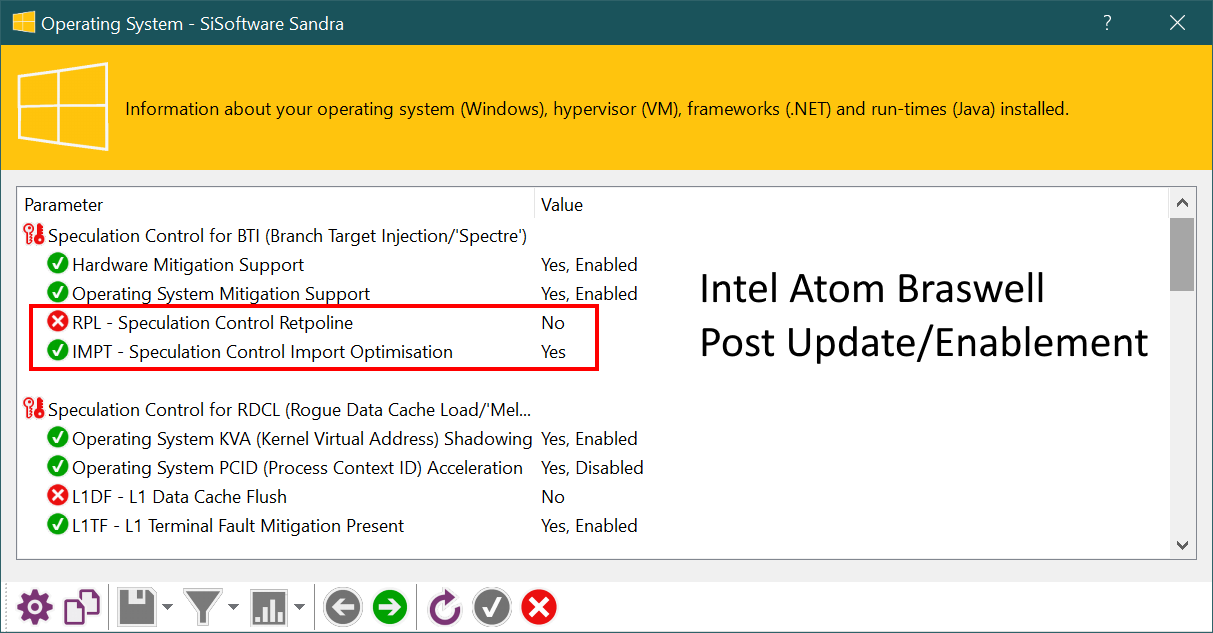Go forward with the green arrow
The width and height of the screenshot is (1213, 633).
tap(390, 607)
